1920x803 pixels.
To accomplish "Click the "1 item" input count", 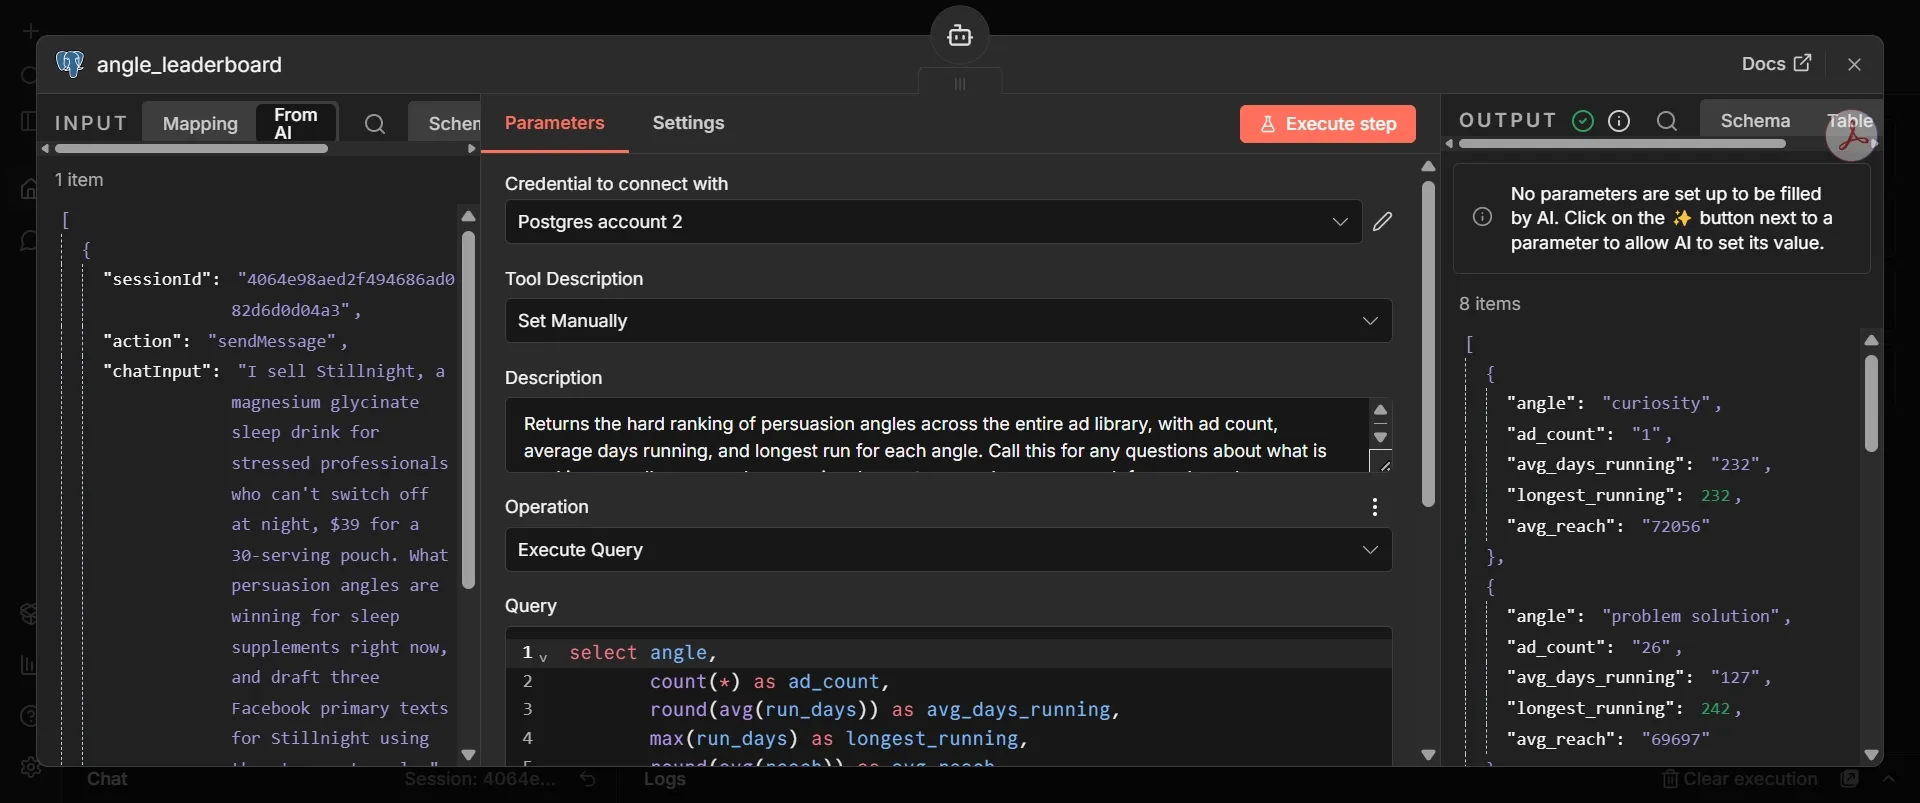I will pos(79,180).
